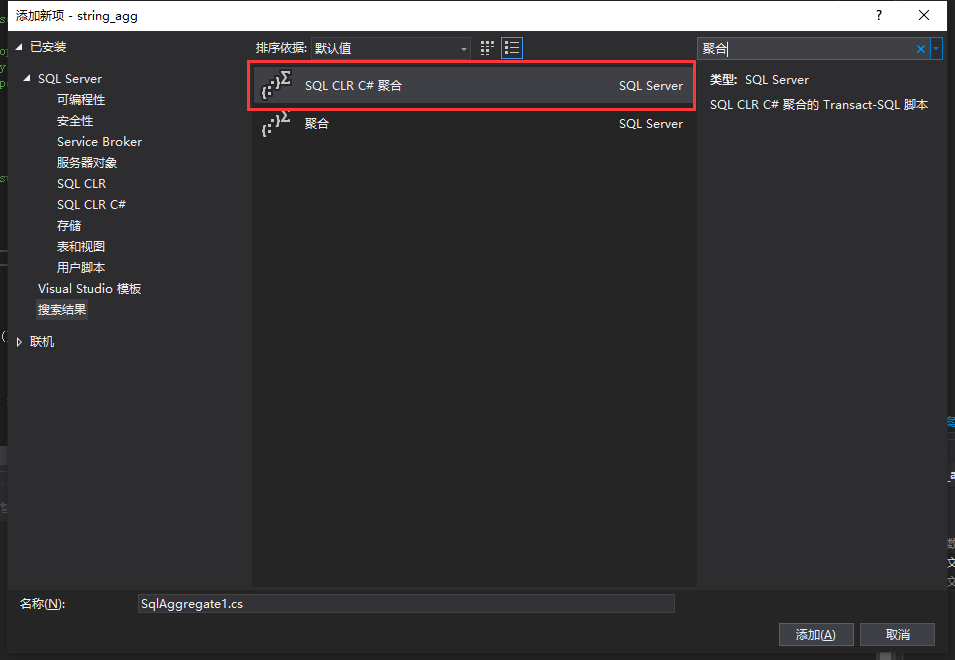Select the 已安装 tree item
This screenshot has width=955, height=660.
tap(48, 46)
